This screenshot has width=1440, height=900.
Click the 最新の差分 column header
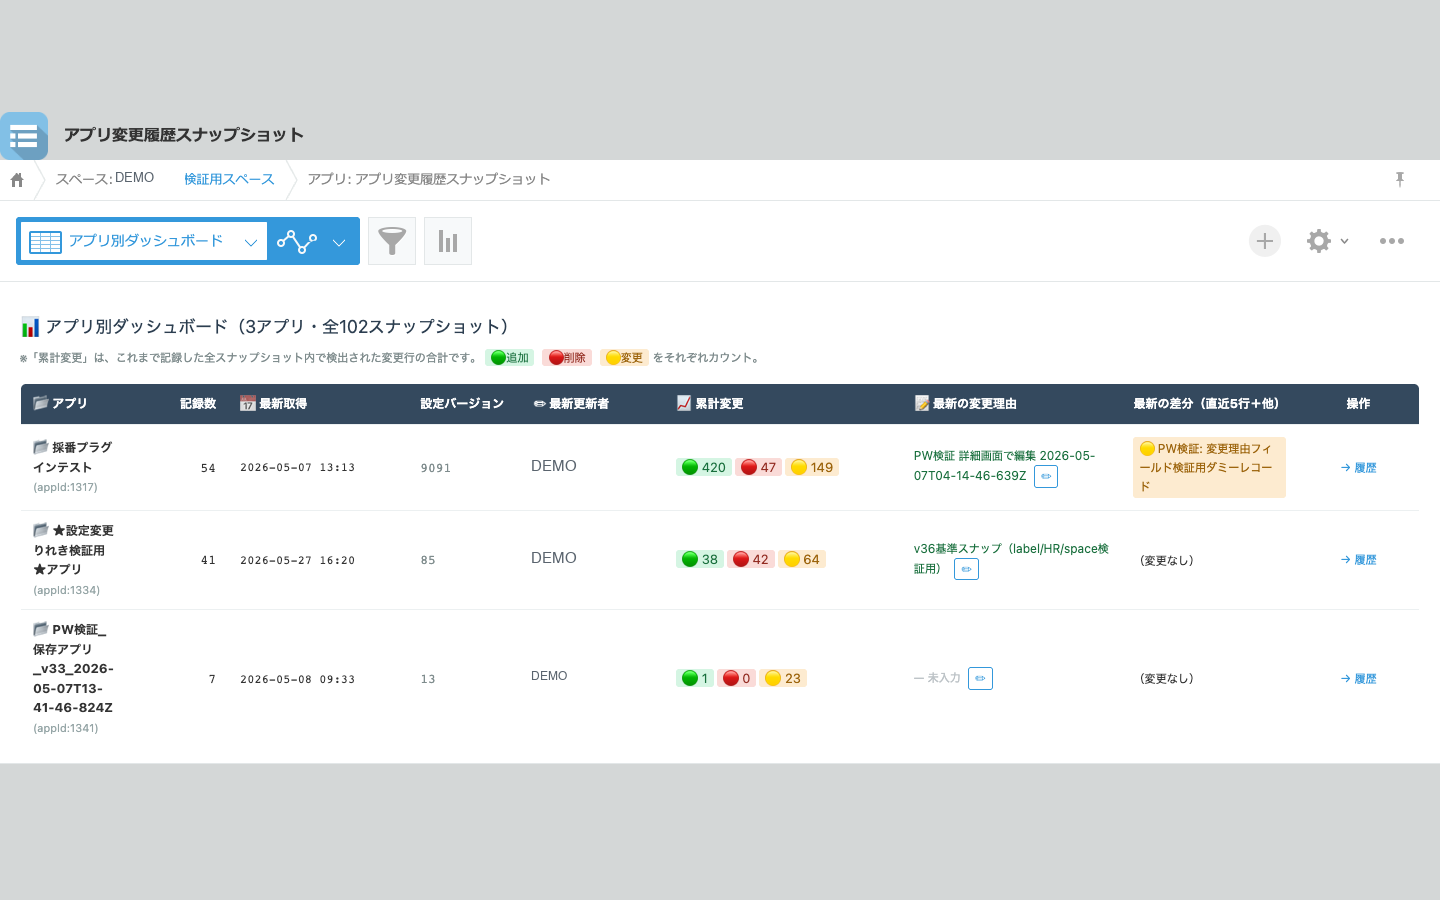coord(1206,404)
